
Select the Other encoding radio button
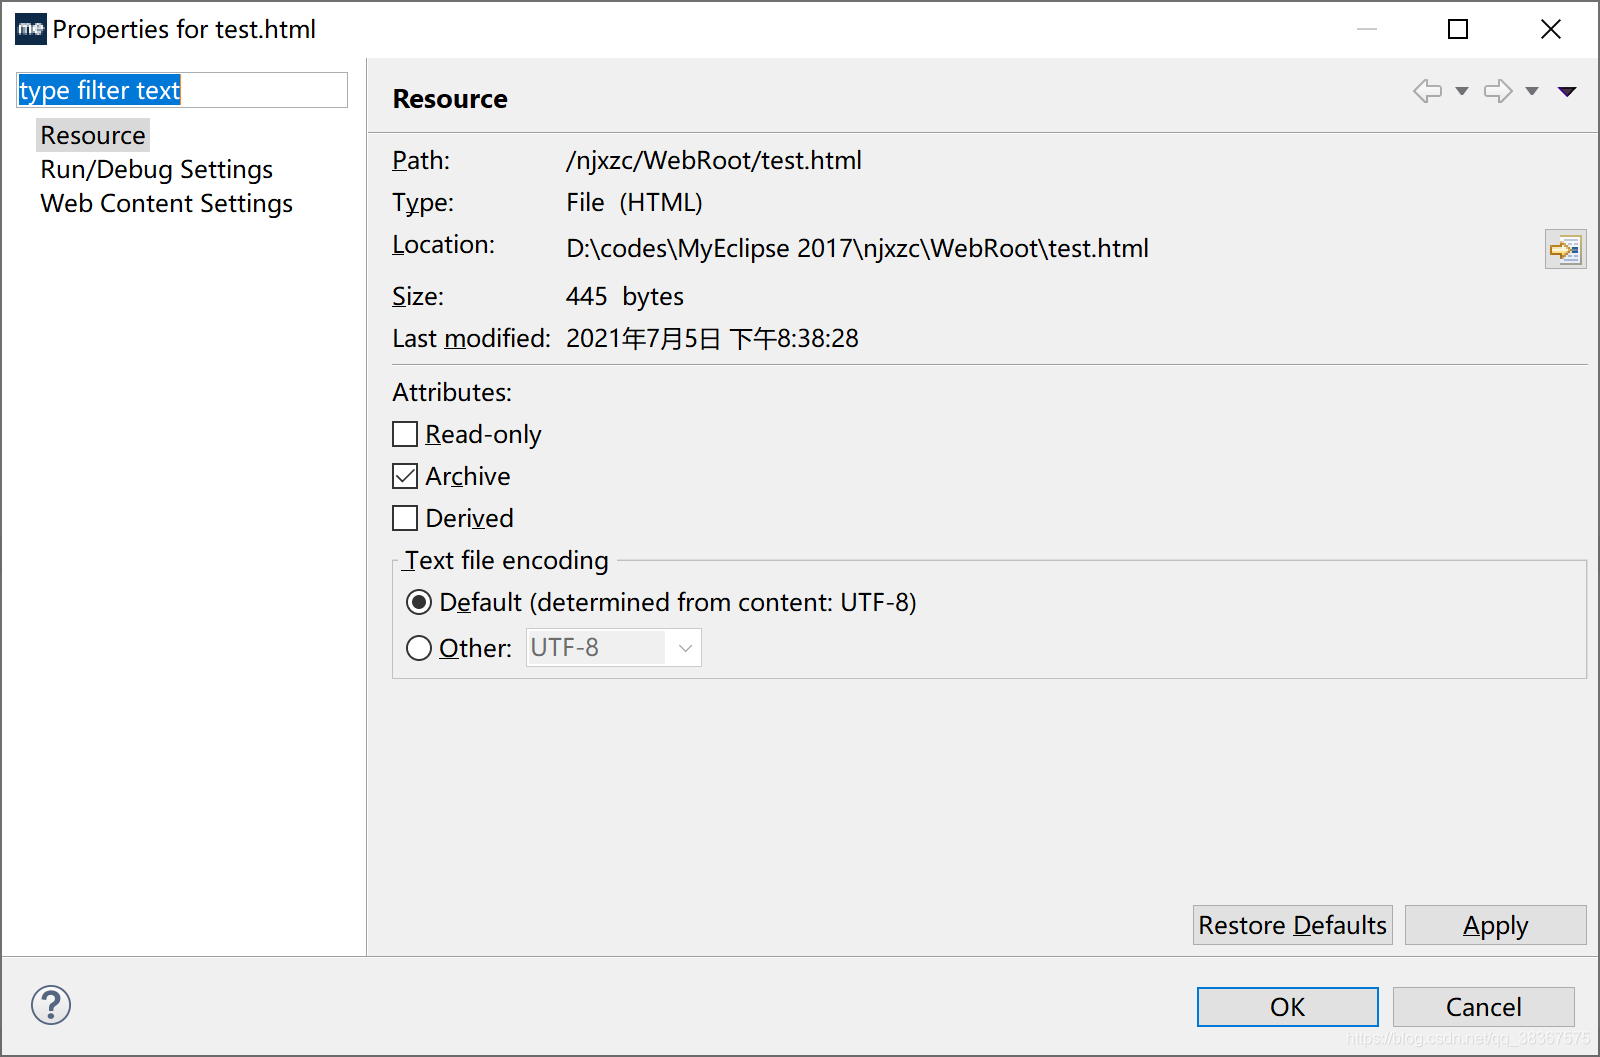coord(419,648)
